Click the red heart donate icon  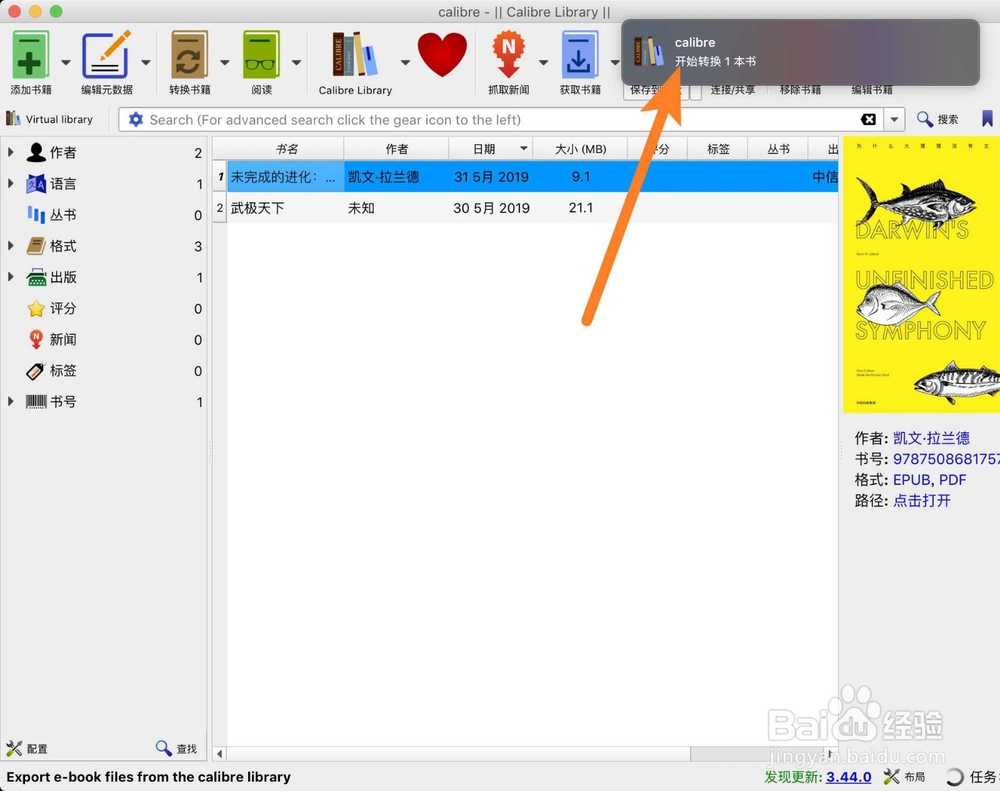click(x=442, y=55)
